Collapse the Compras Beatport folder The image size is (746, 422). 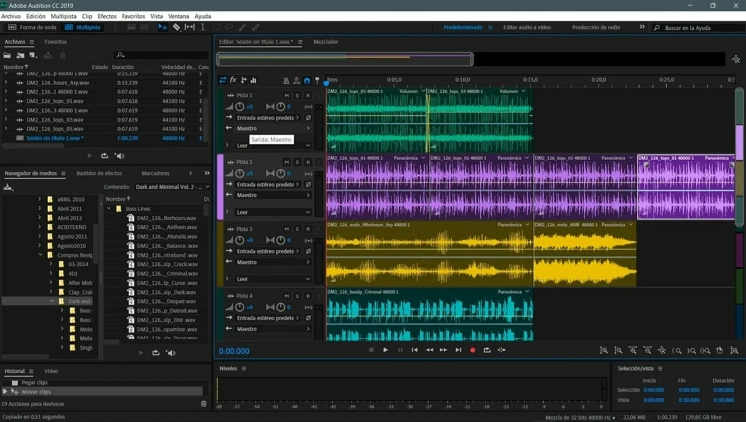tap(40, 255)
